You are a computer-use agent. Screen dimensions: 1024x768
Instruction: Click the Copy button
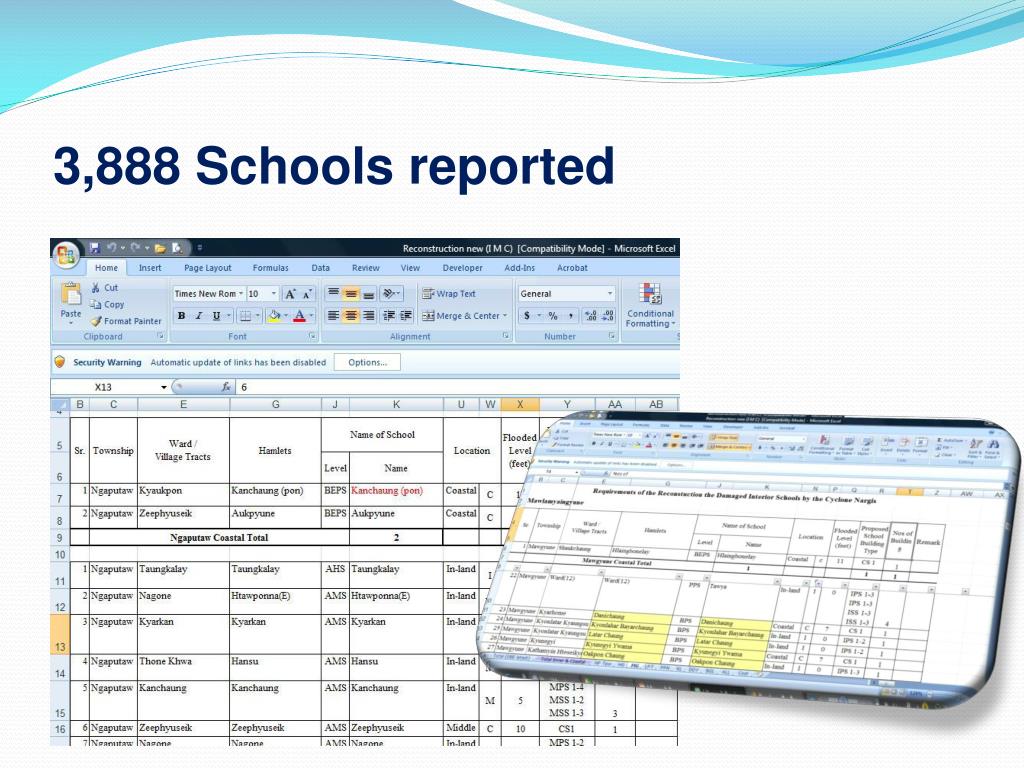pyautogui.click(x=106, y=304)
